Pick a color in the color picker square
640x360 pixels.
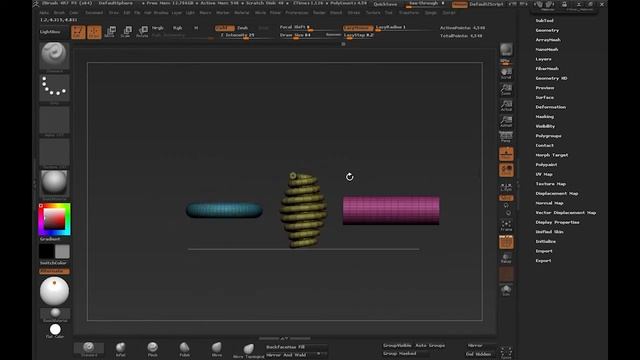tap(54, 219)
